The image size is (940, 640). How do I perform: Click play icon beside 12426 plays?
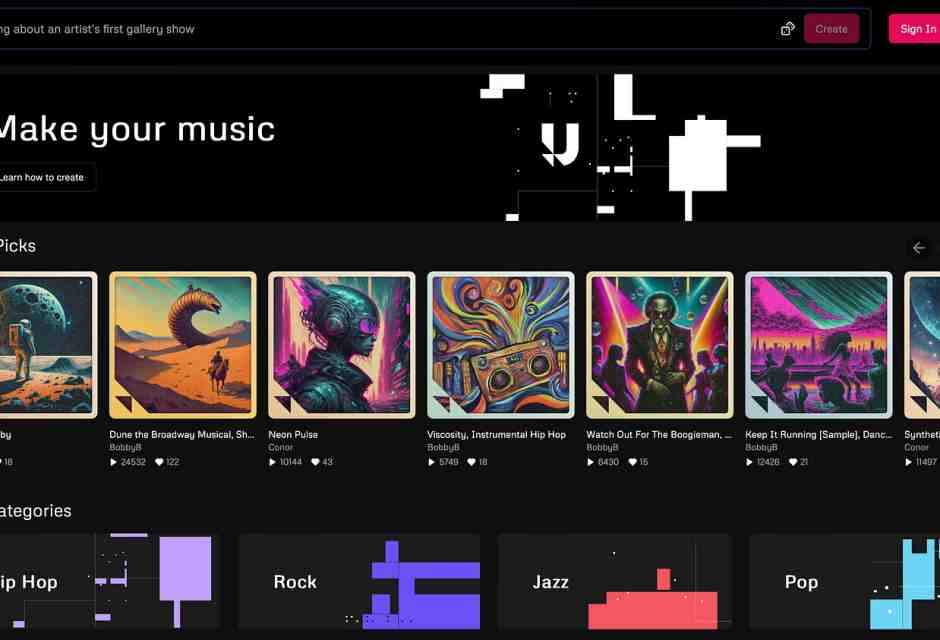tap(749, 462)
